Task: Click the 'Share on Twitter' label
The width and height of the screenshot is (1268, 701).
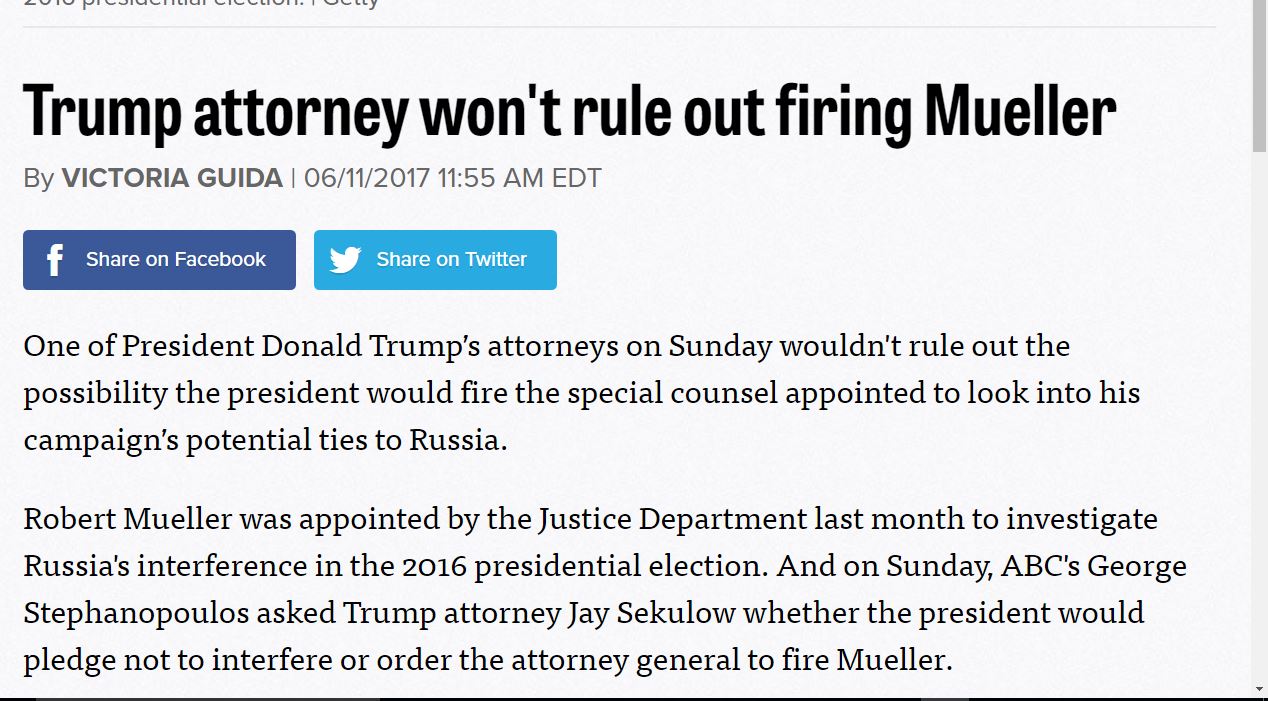Action: [x=451, y=259]
